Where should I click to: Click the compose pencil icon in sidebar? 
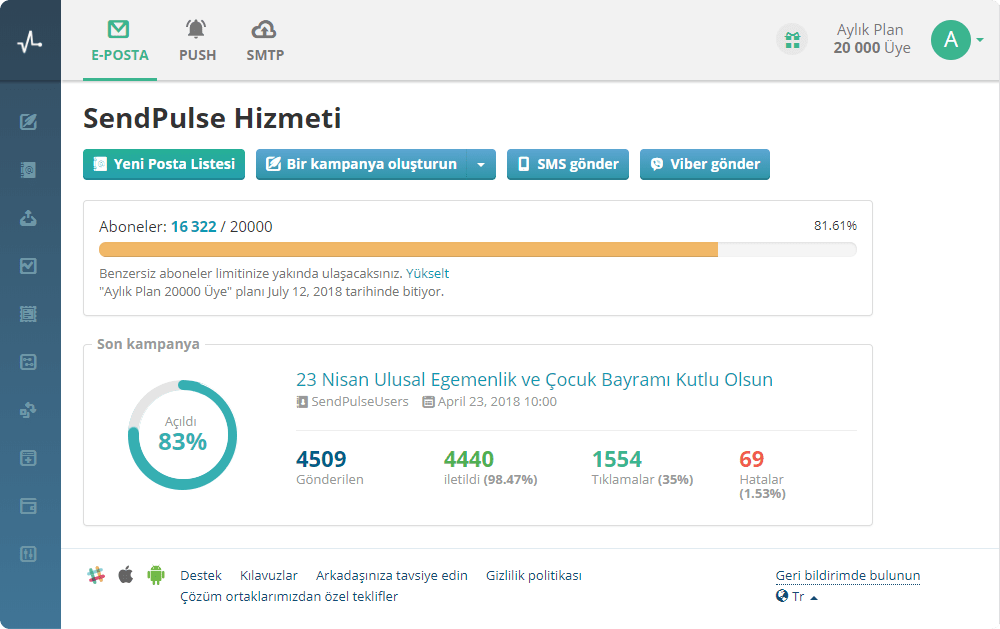coord(29,122)
